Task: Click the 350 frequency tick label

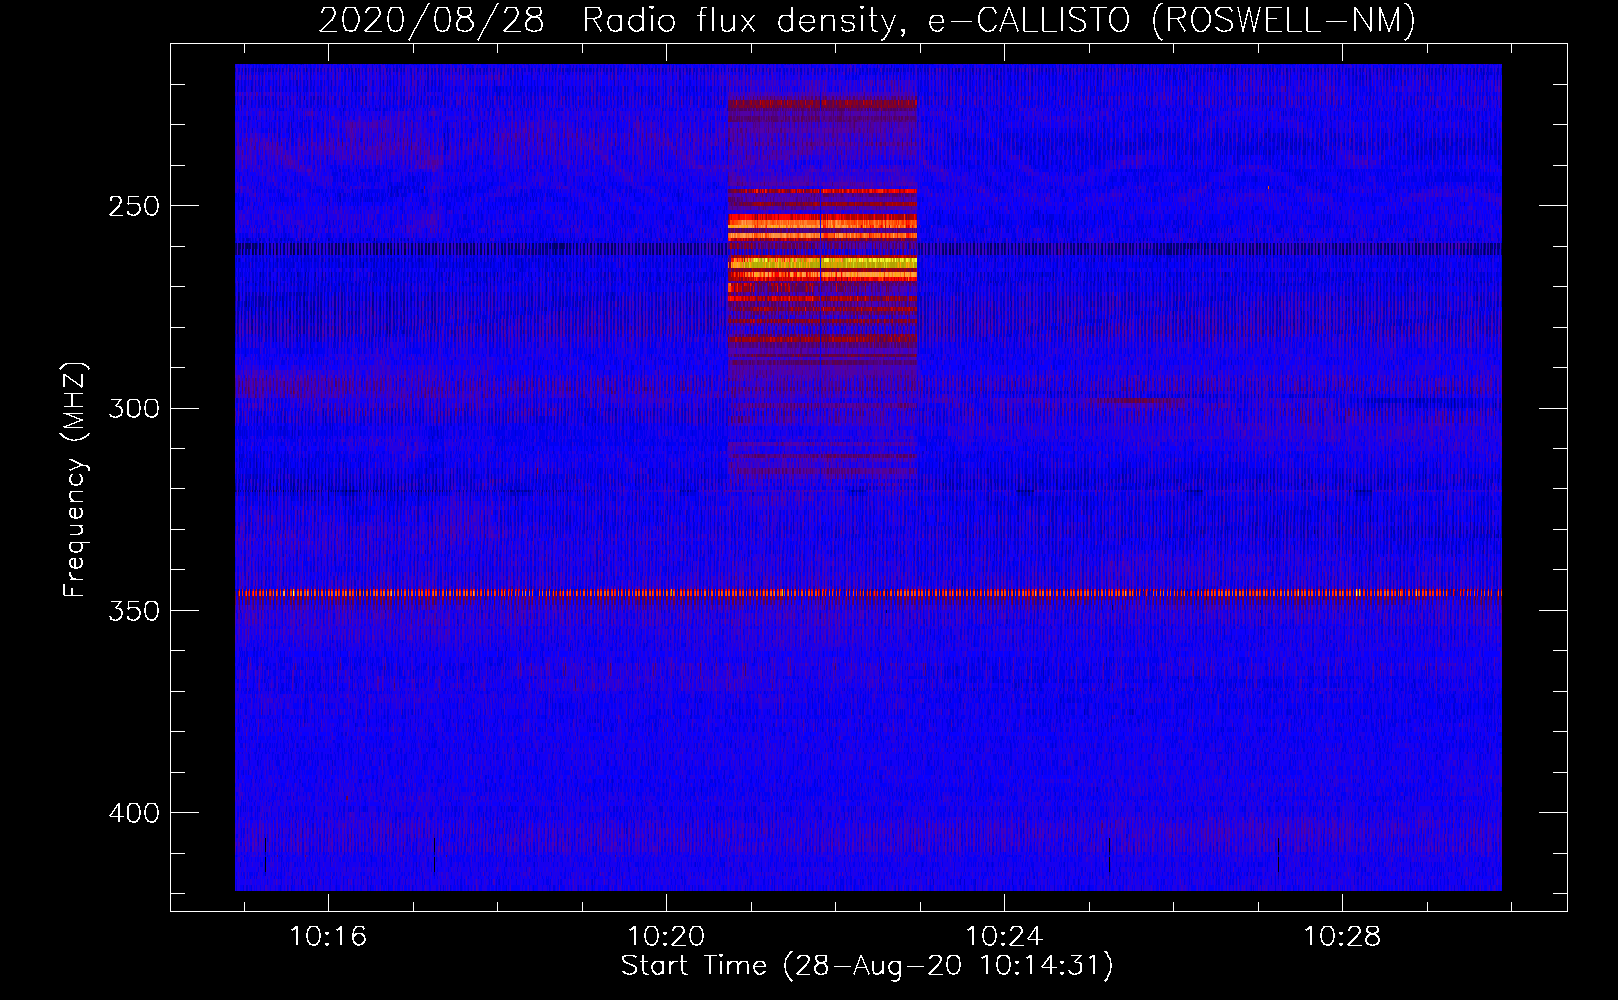Action: pos(135,611)
